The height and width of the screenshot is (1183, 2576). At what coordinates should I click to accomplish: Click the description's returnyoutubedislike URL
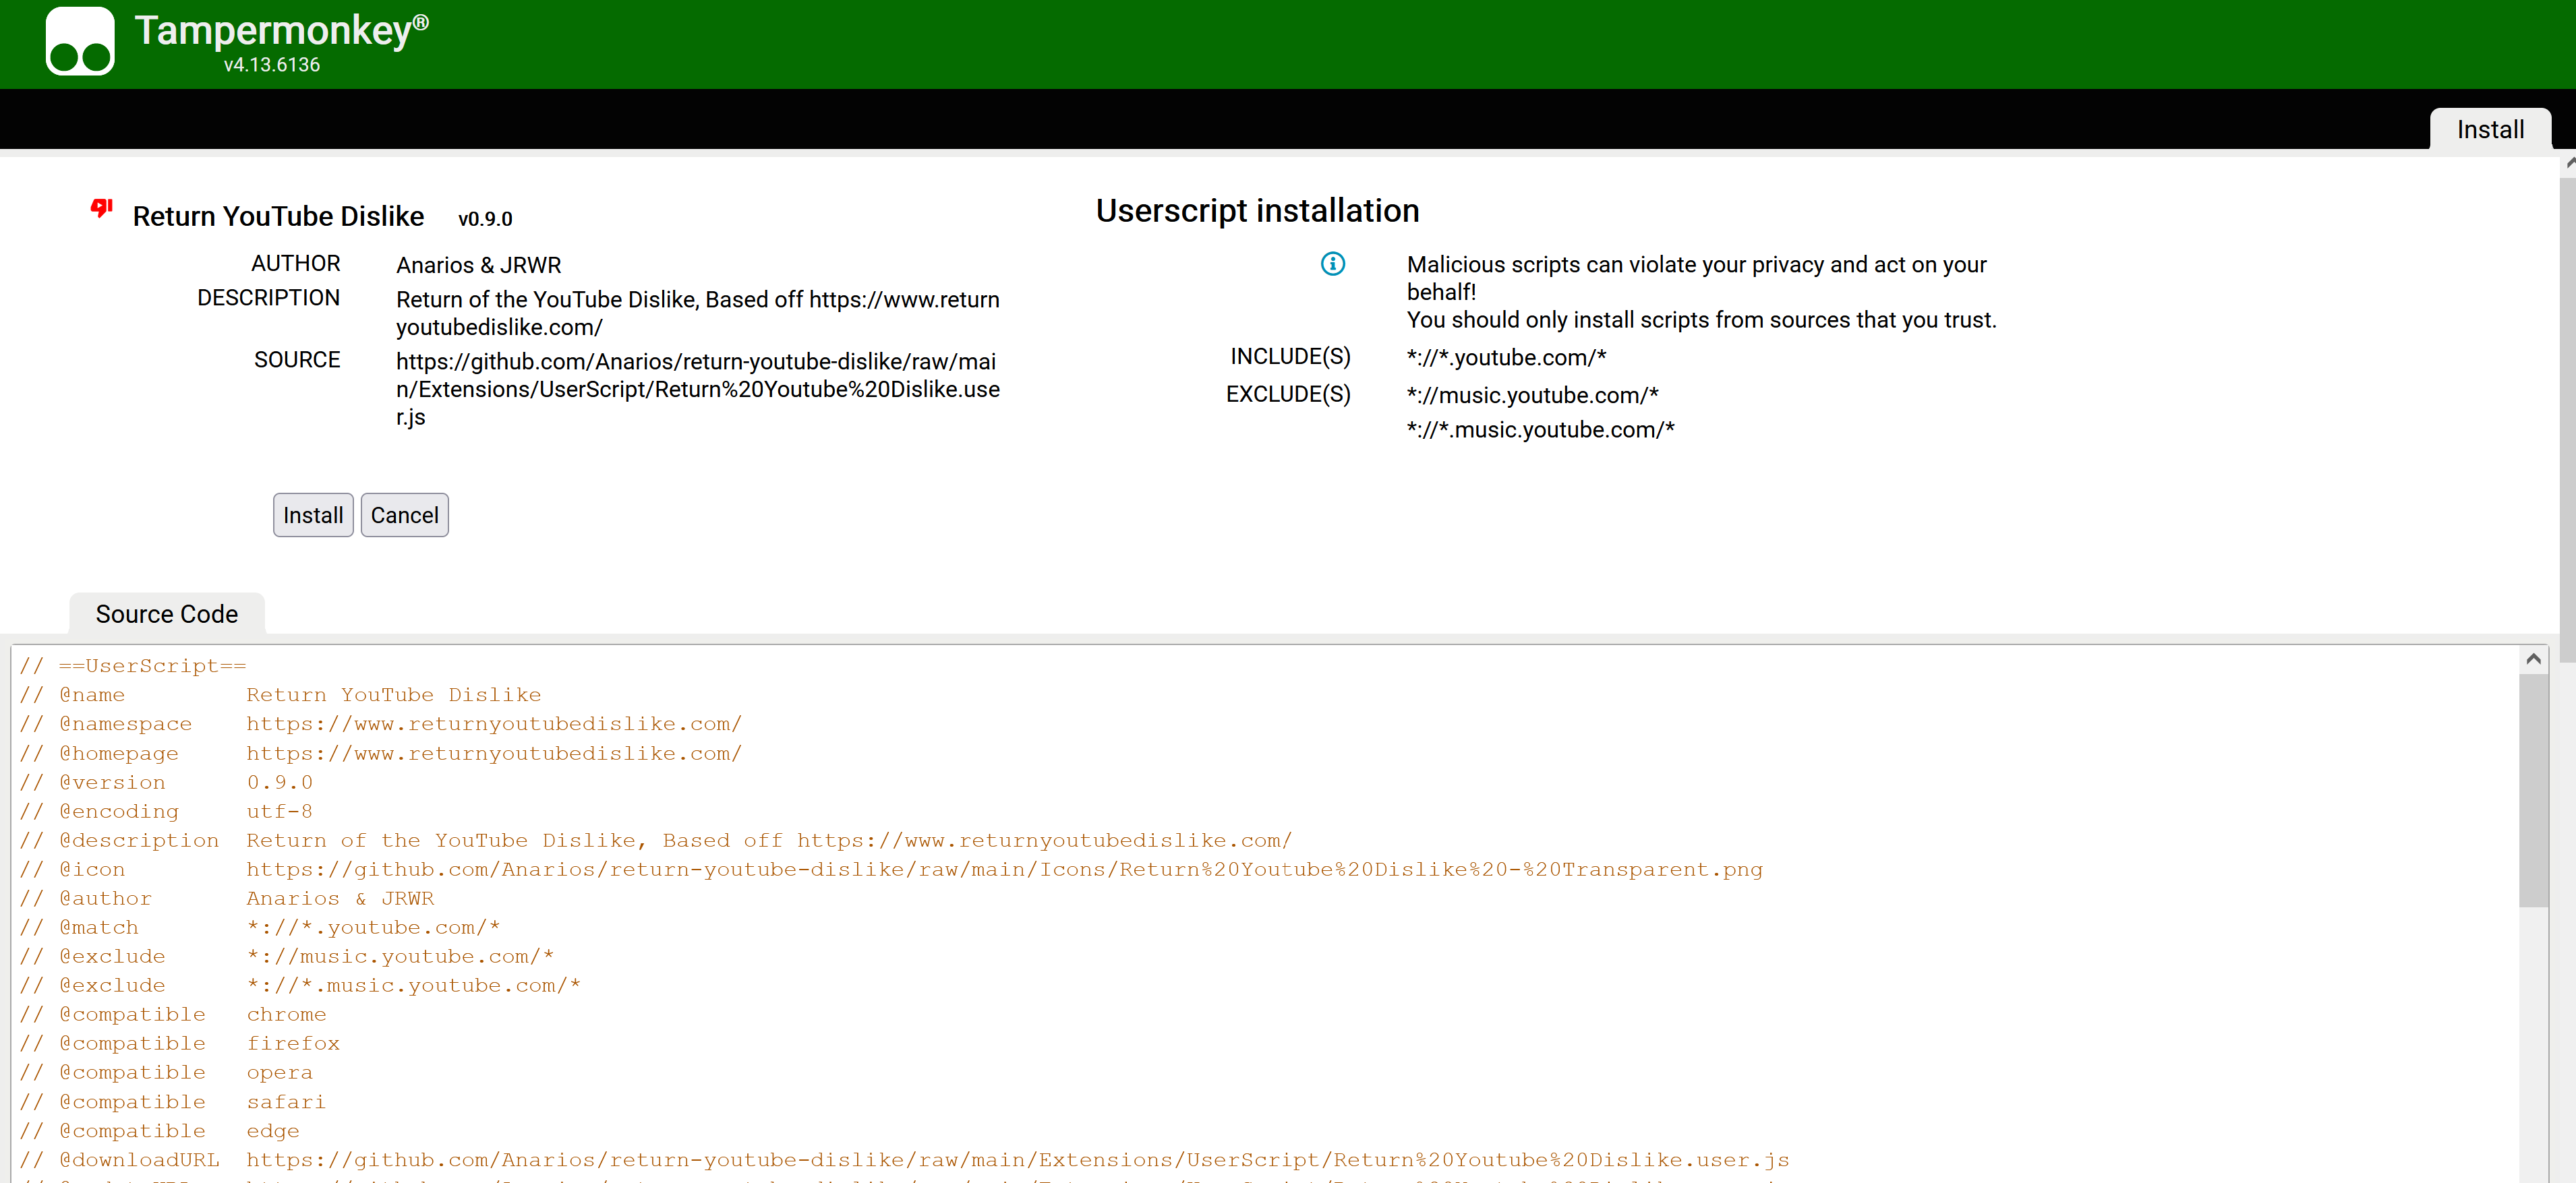(x=697, y=313)
